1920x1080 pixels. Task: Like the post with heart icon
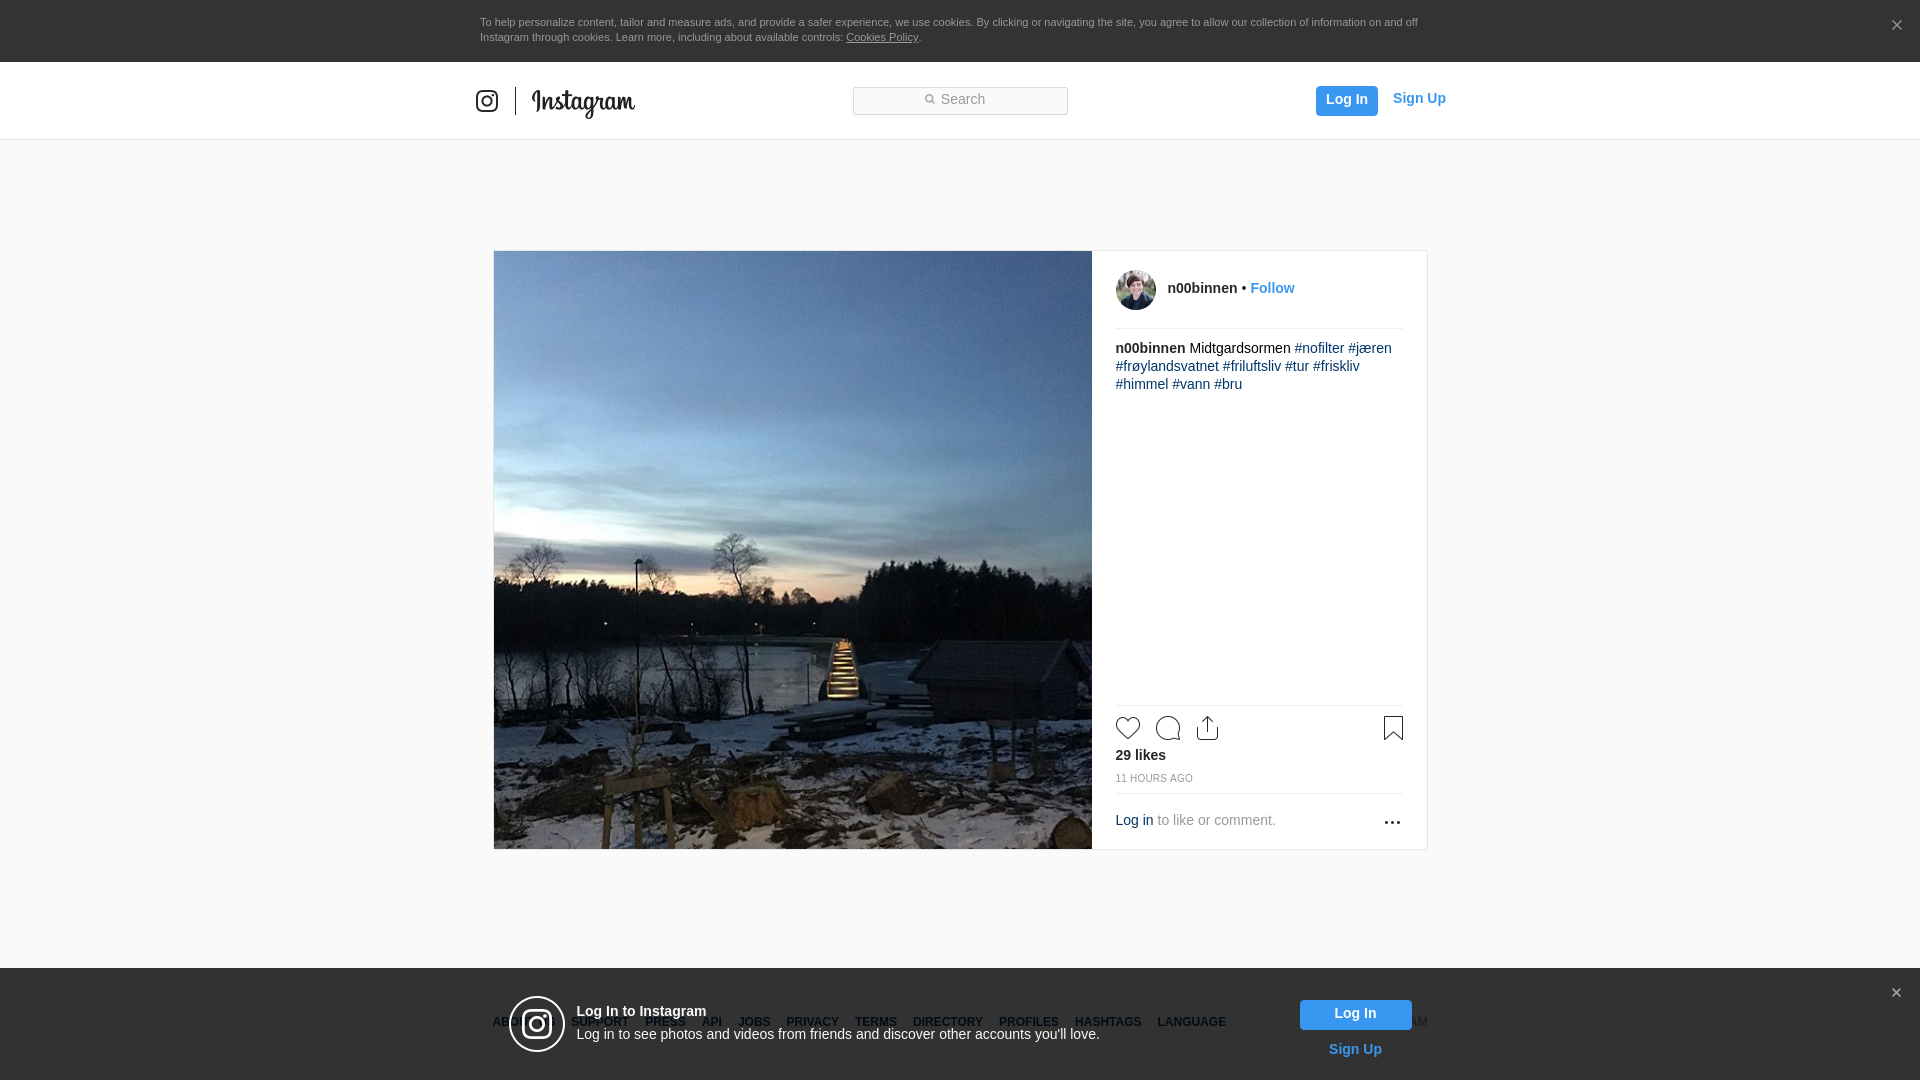click(1127, 728)
